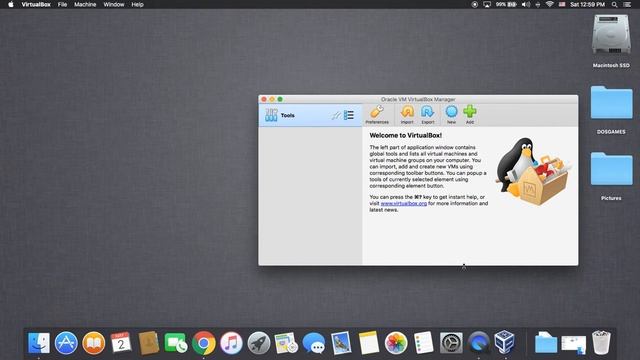Click the battery status in menu bar
640x360 pixels.
pos(506,4)
